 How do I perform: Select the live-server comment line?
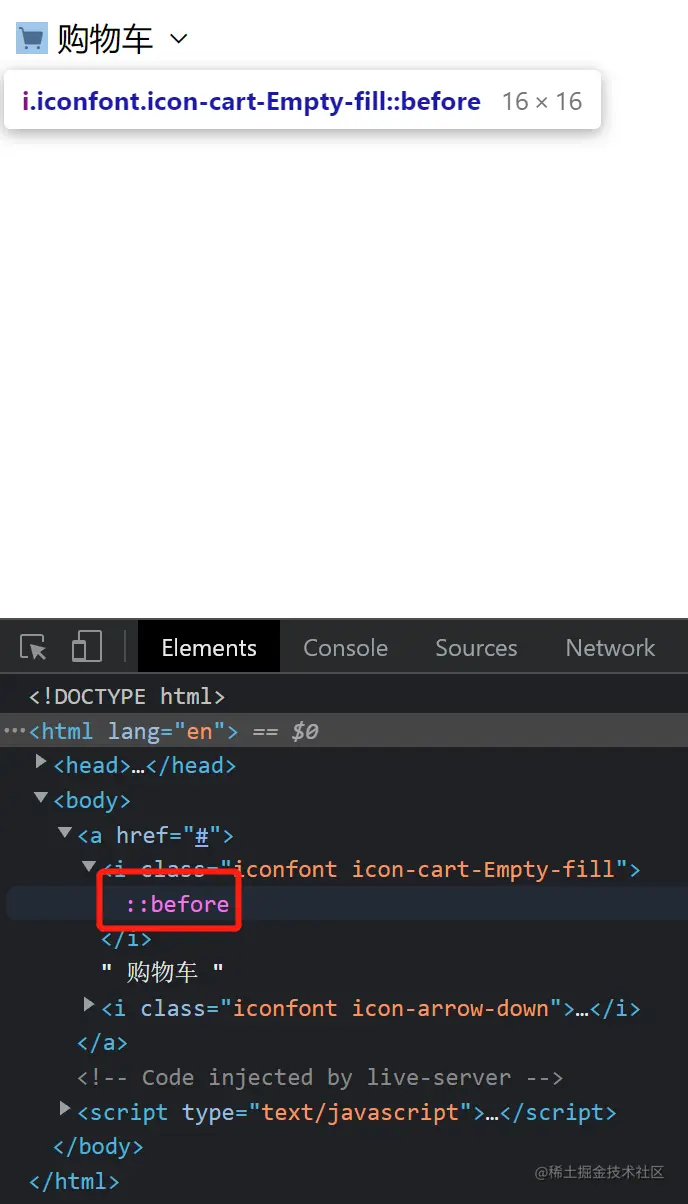pos(320,1077)
